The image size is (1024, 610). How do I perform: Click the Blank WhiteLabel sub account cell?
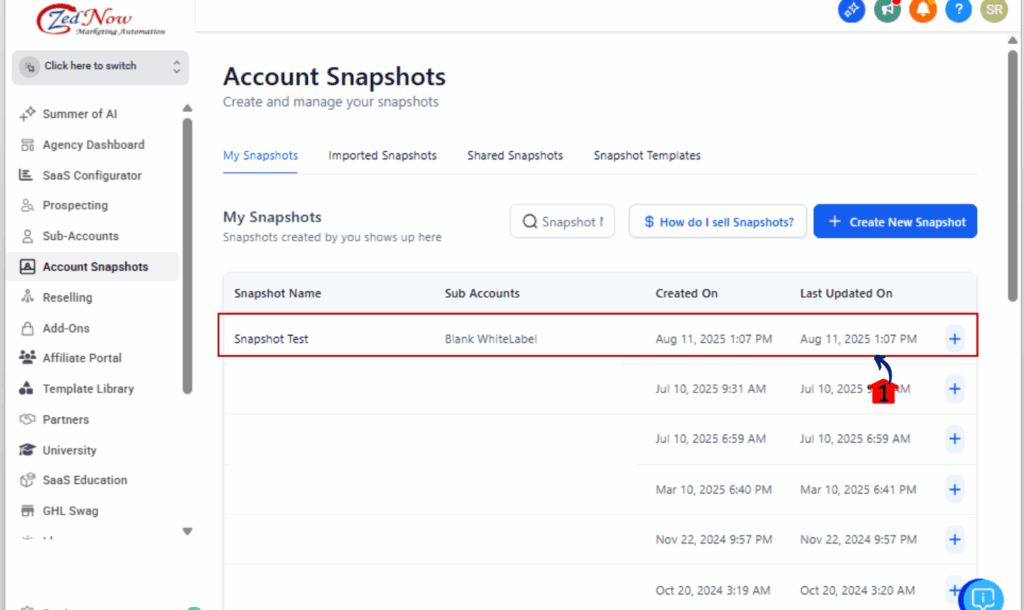490,339
